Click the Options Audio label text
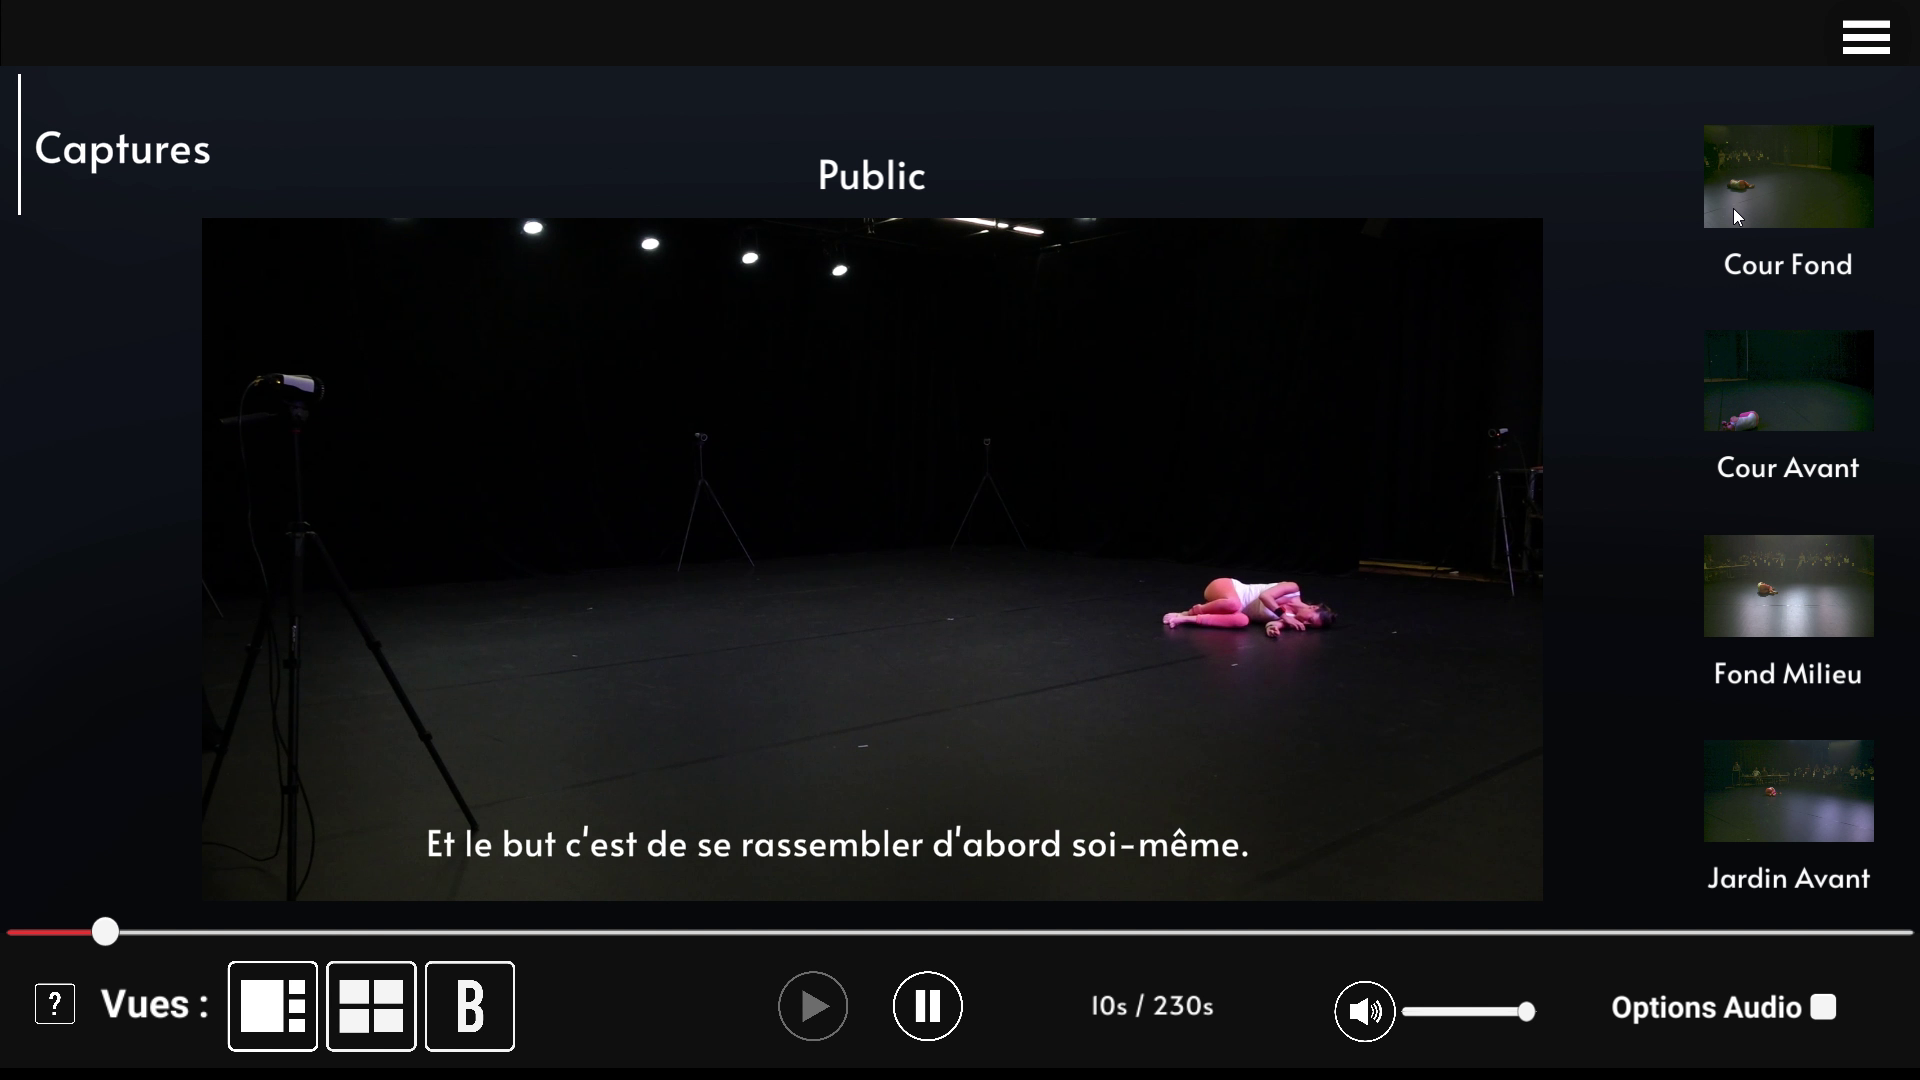Viewport: 1920px width, 1080px height. coord(1705,1008)
